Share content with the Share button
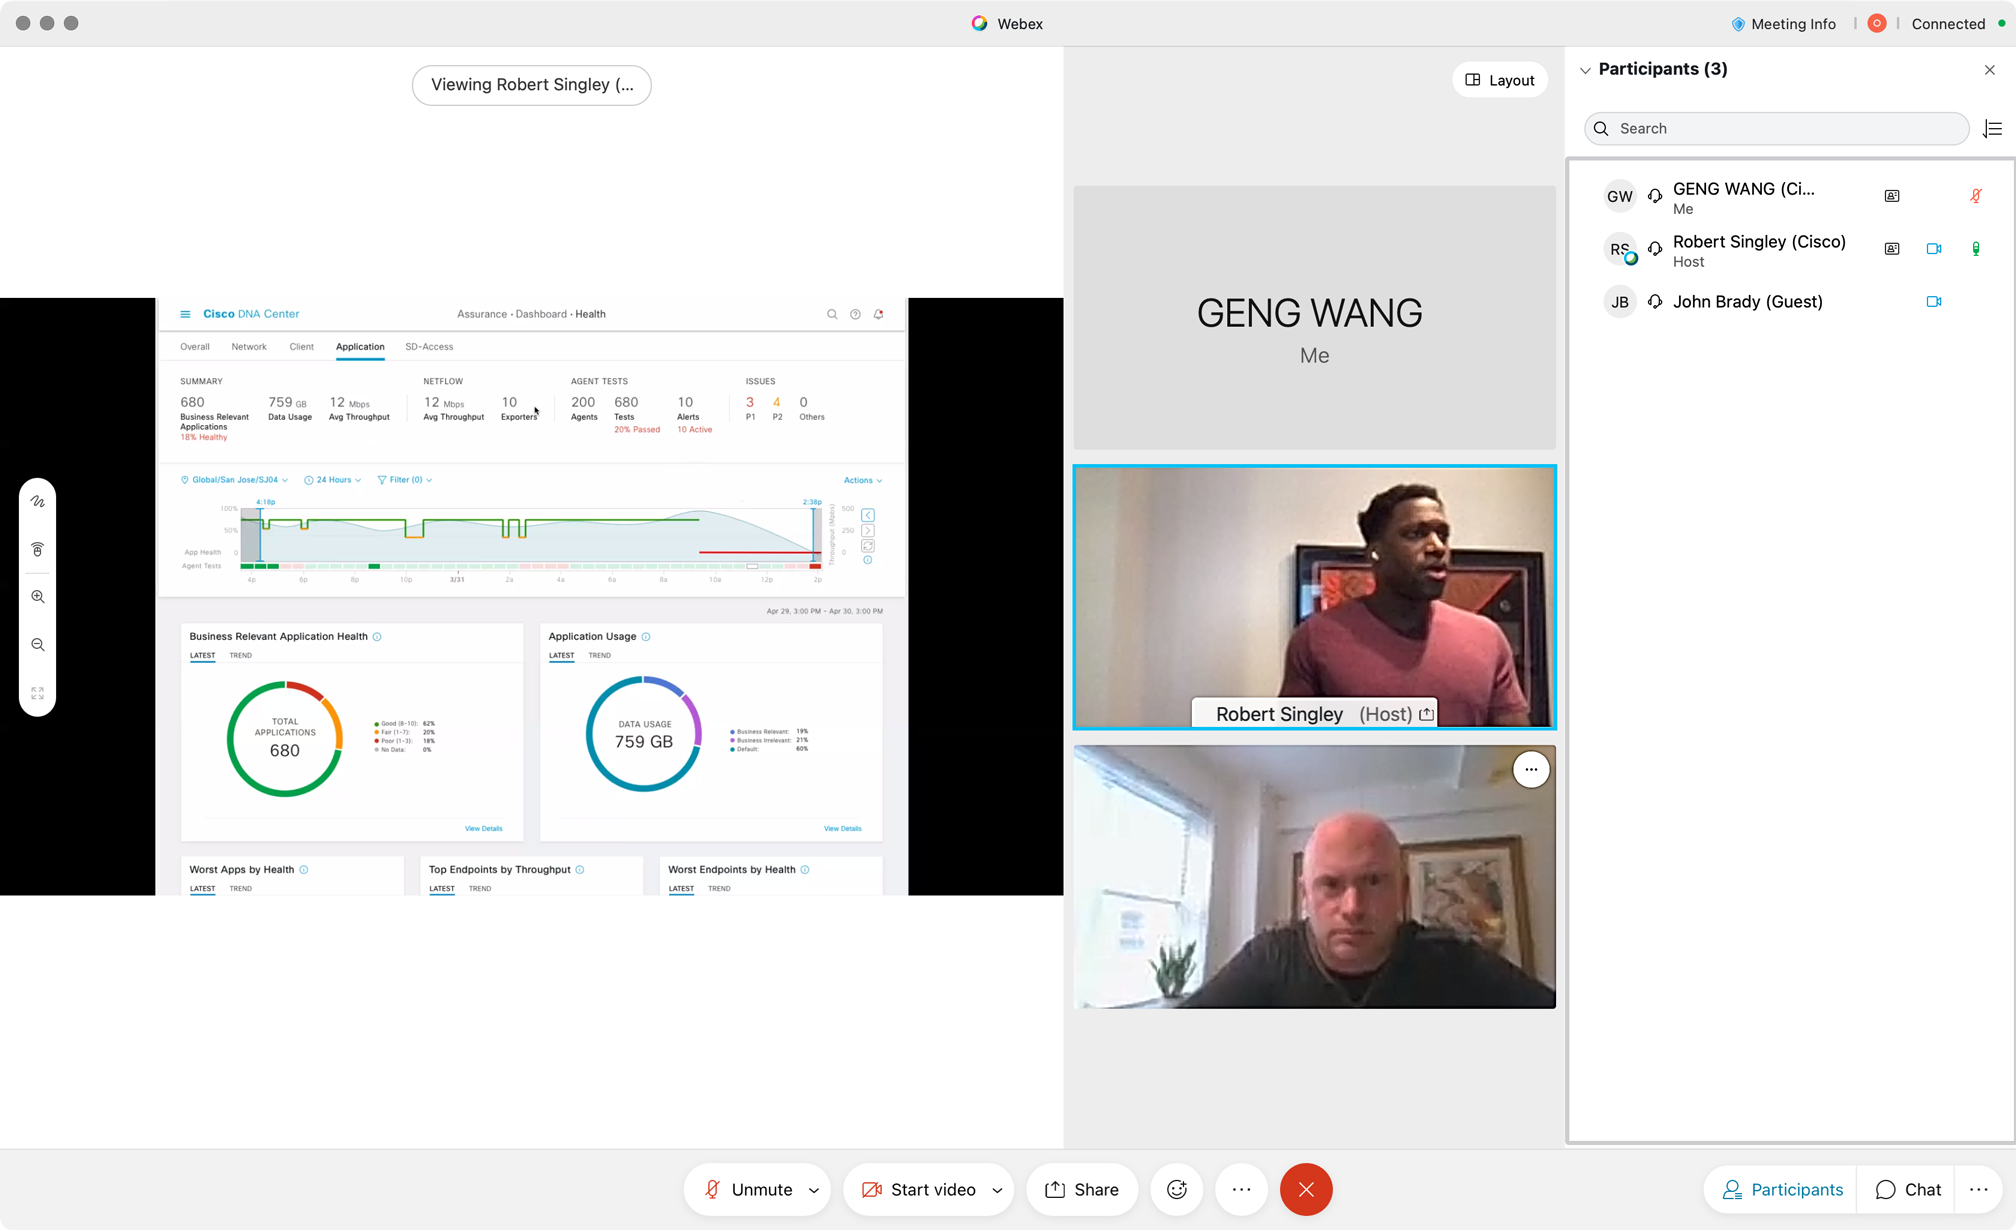Screen dimensions: 2016x1230 pos(1082,1189)
